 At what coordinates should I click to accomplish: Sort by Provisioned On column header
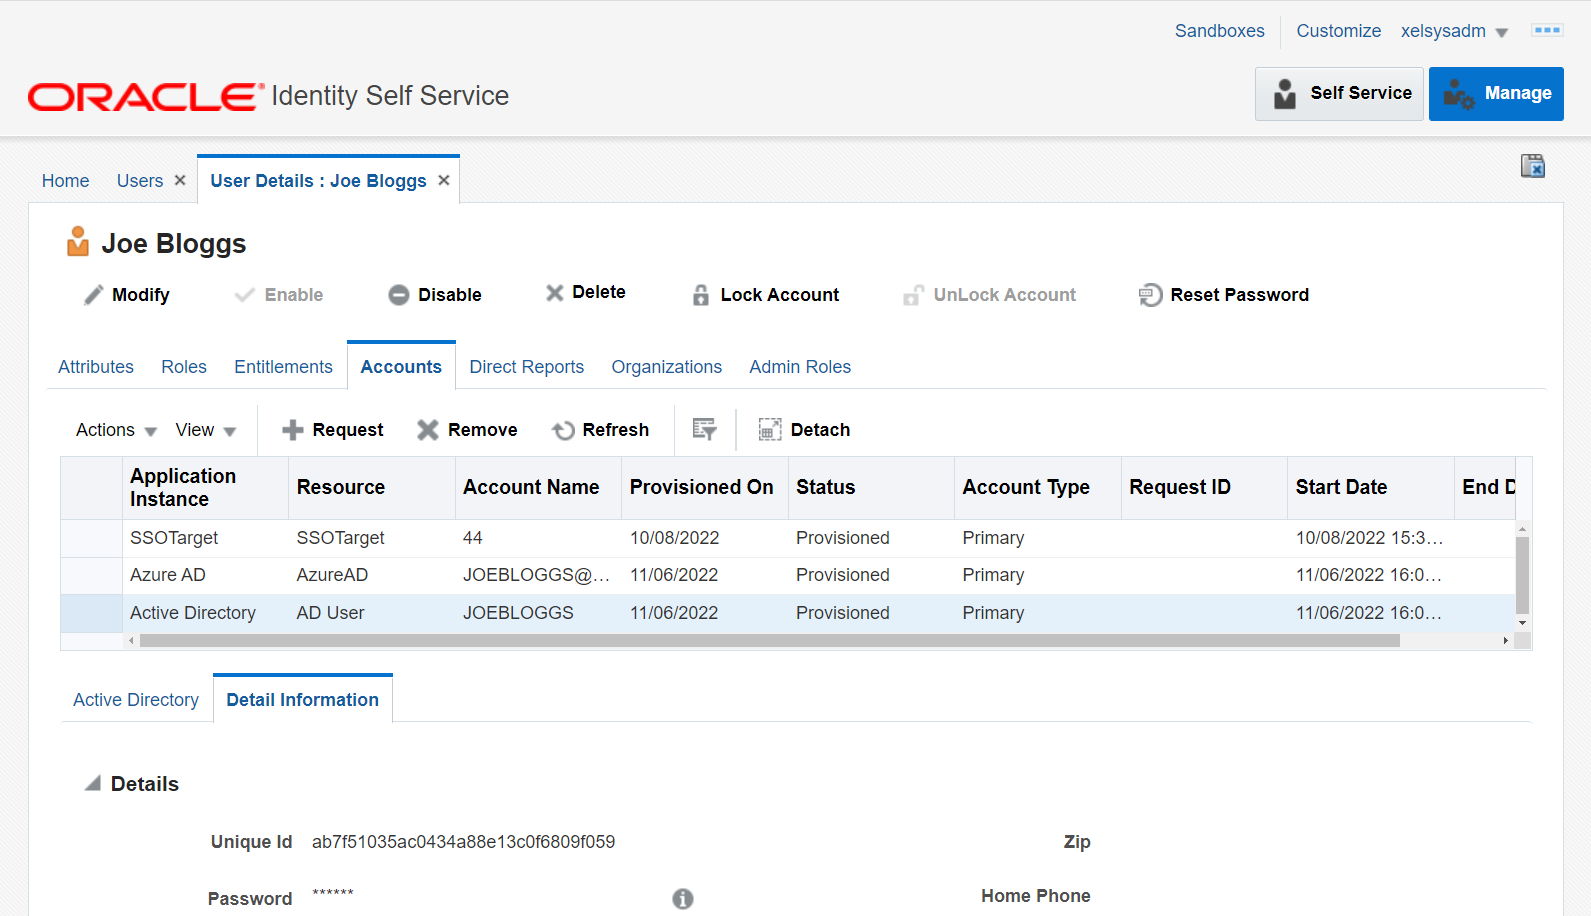click(704, 488)
